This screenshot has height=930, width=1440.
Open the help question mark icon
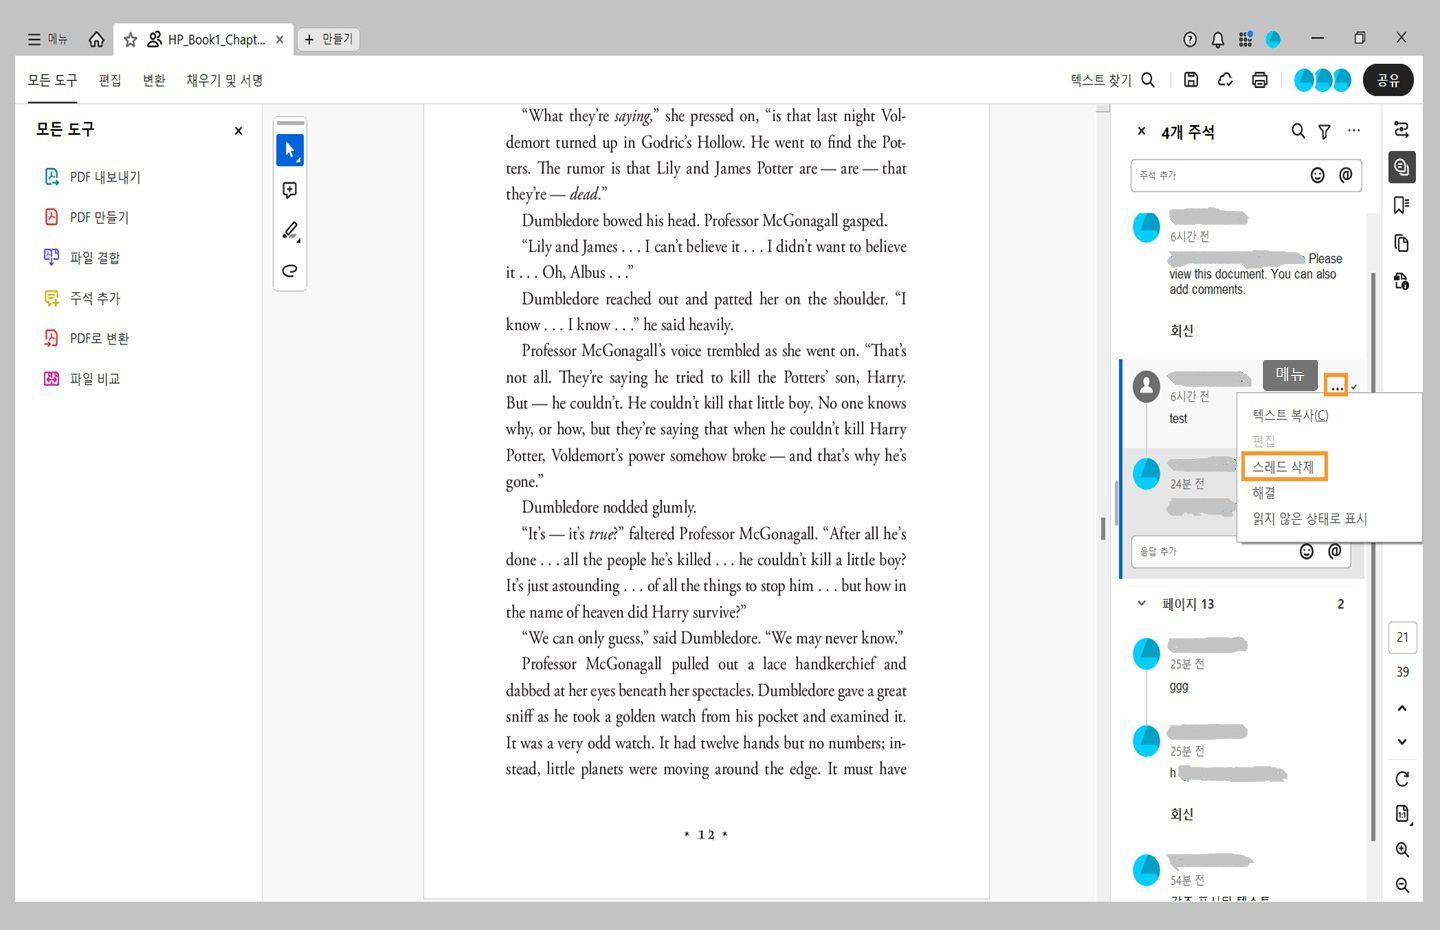[1190, 40]
